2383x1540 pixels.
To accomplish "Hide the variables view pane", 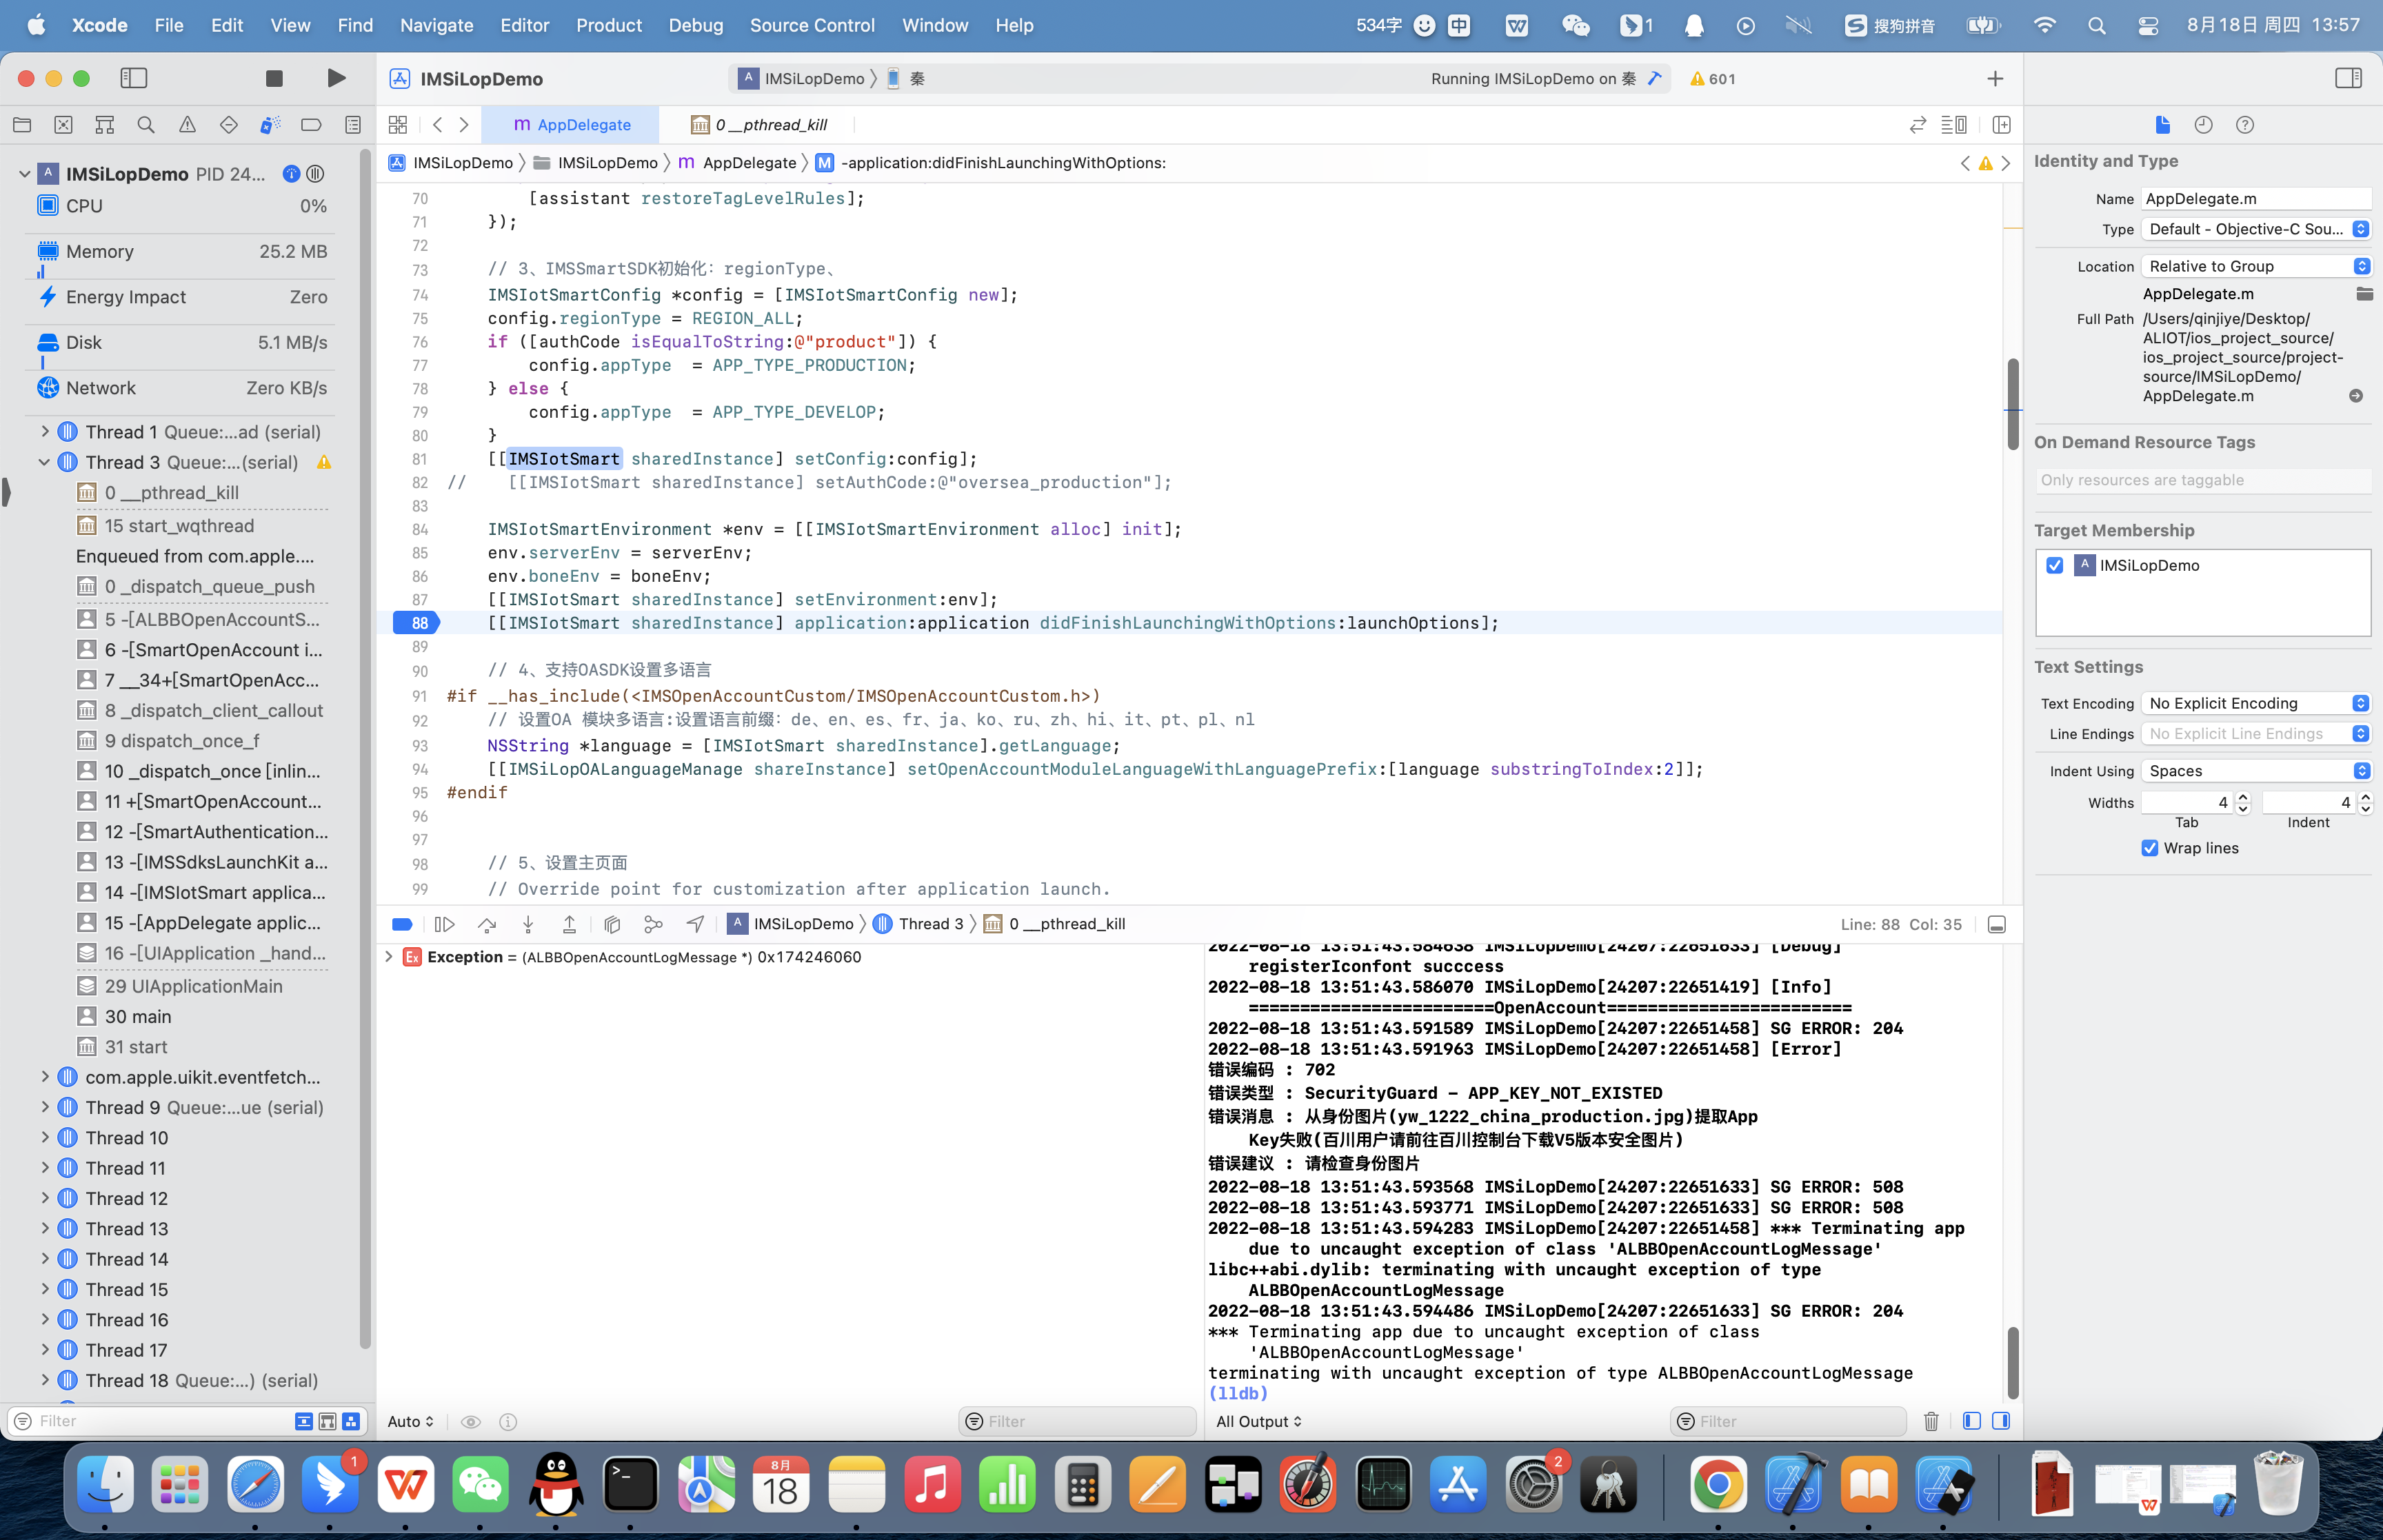I will click(x=1972, y=1421).
